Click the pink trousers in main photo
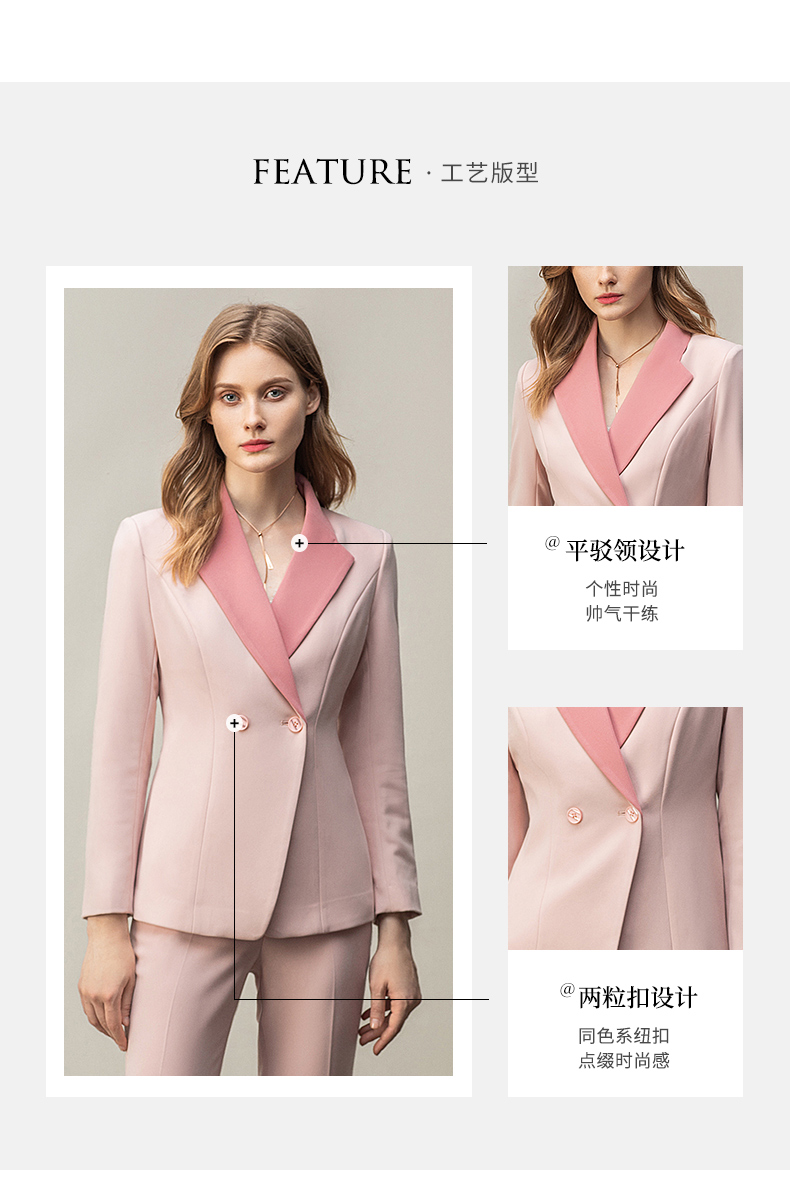The width and height of the screenshot is (790, 1202). click(250, 1000)
